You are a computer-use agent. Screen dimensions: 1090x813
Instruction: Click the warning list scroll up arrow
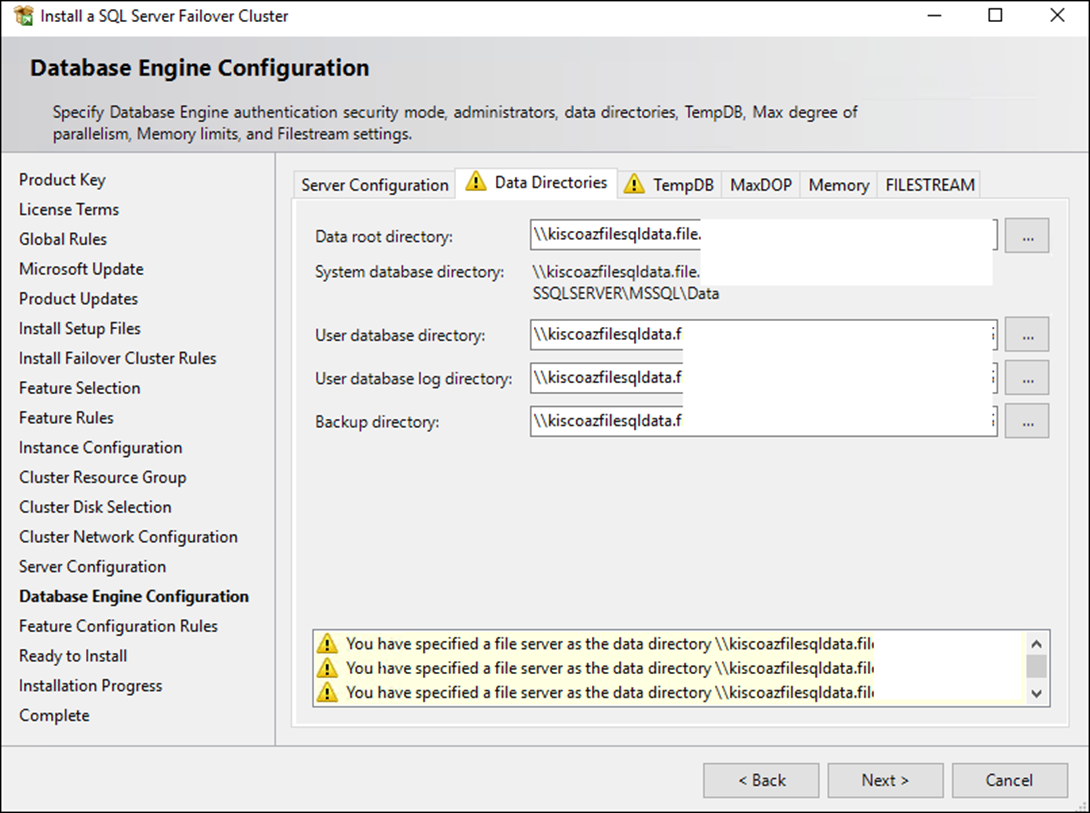(x=1036, y=643)
